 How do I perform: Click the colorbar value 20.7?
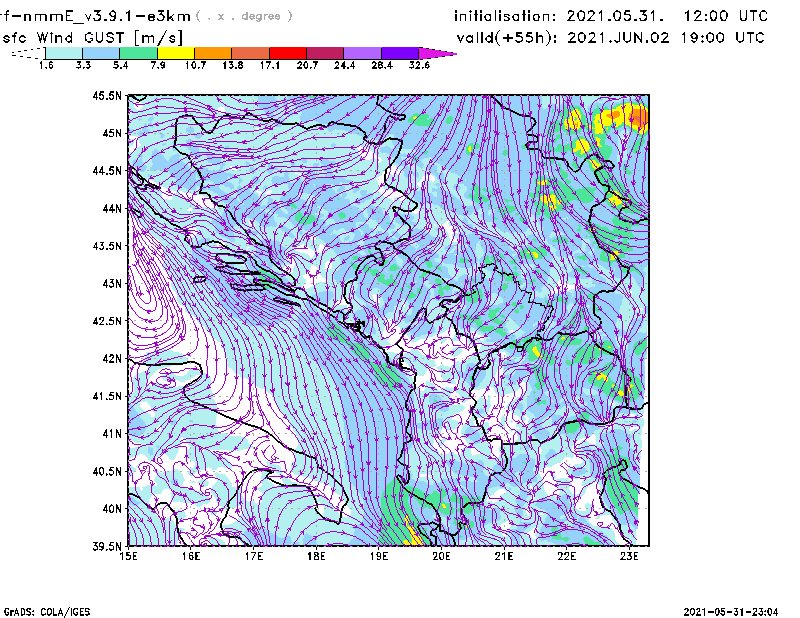point(307,65)
